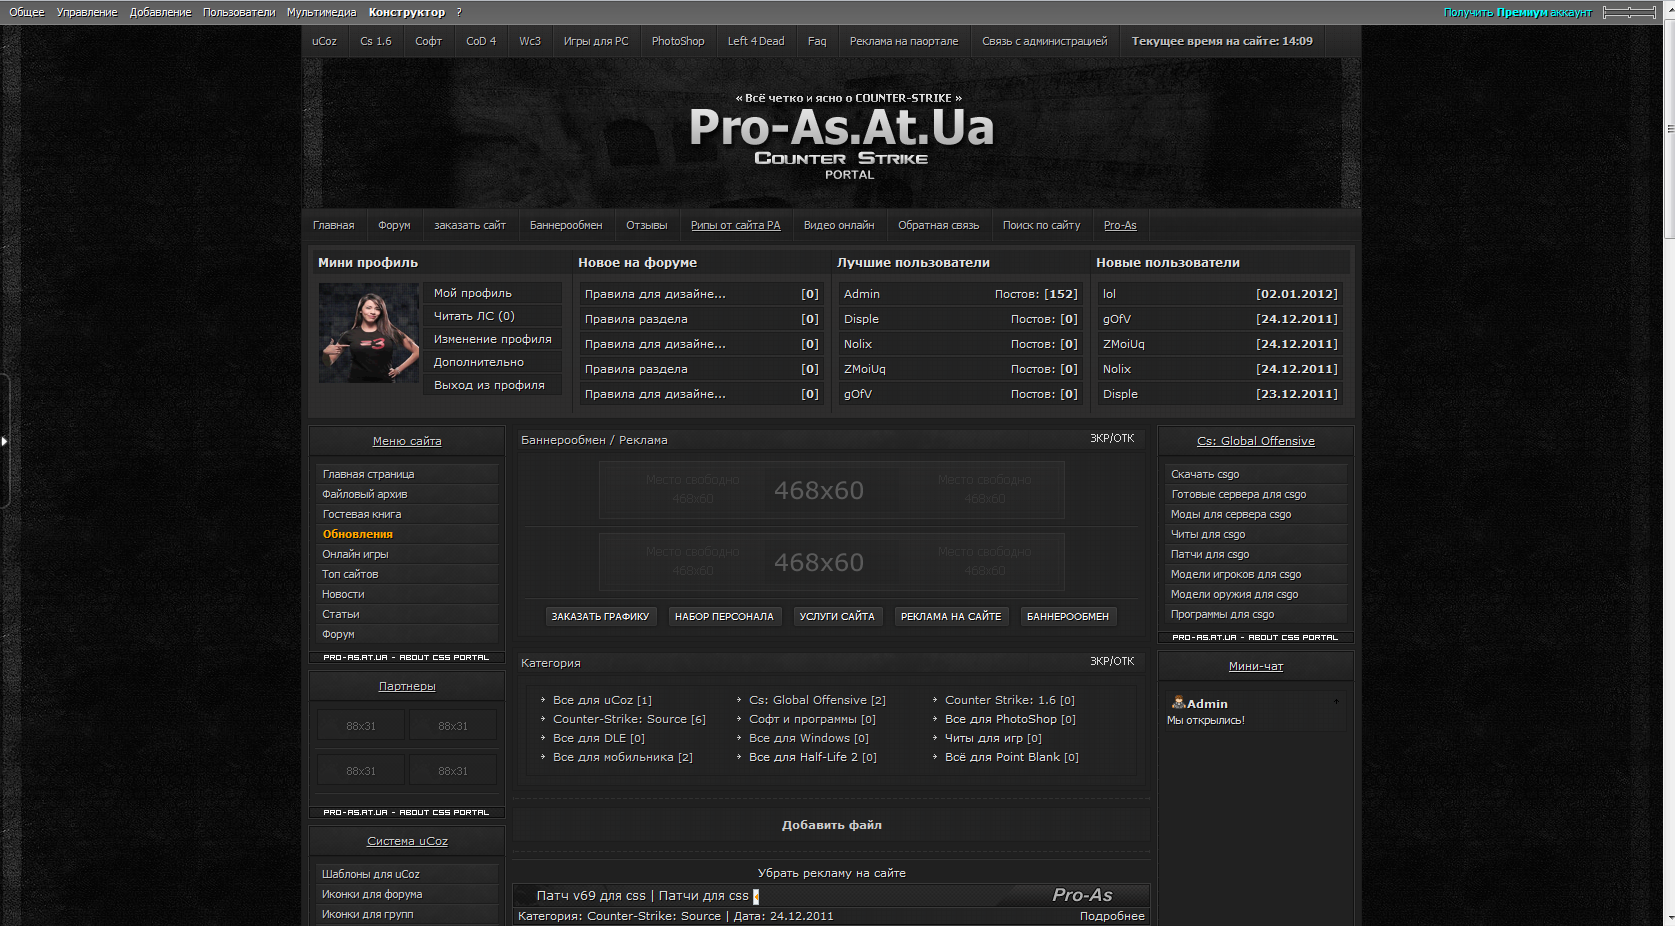This screenshot has height=926, width=1675.
Task: Open the Мультимедиа admin menu
Action: tap(321, 12)
